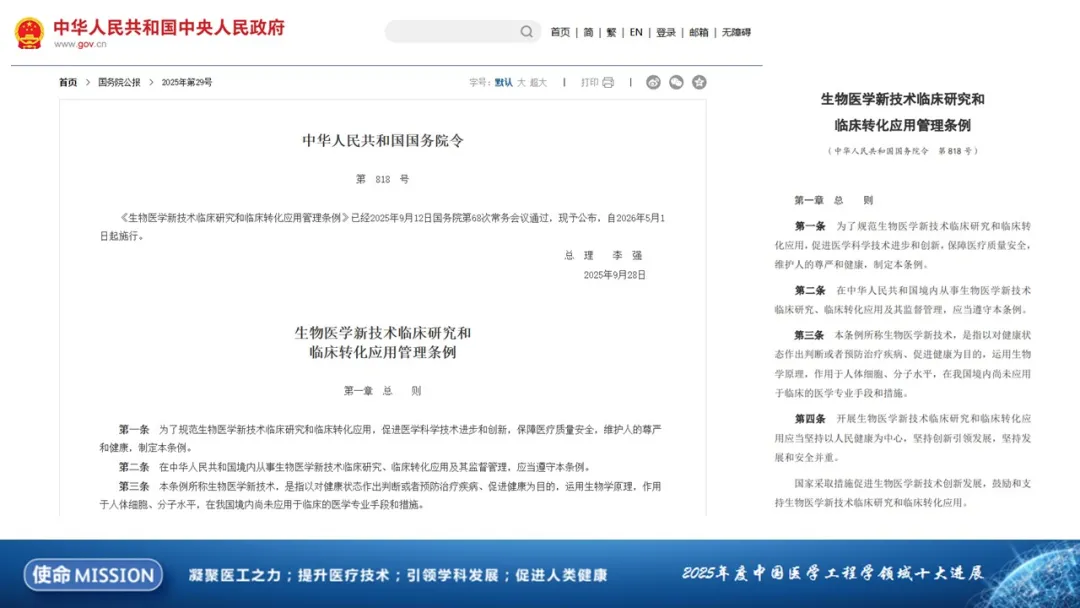Click the 简 simplified Chinese language switch
The image size is (1080, 608).
coord(587,31)
